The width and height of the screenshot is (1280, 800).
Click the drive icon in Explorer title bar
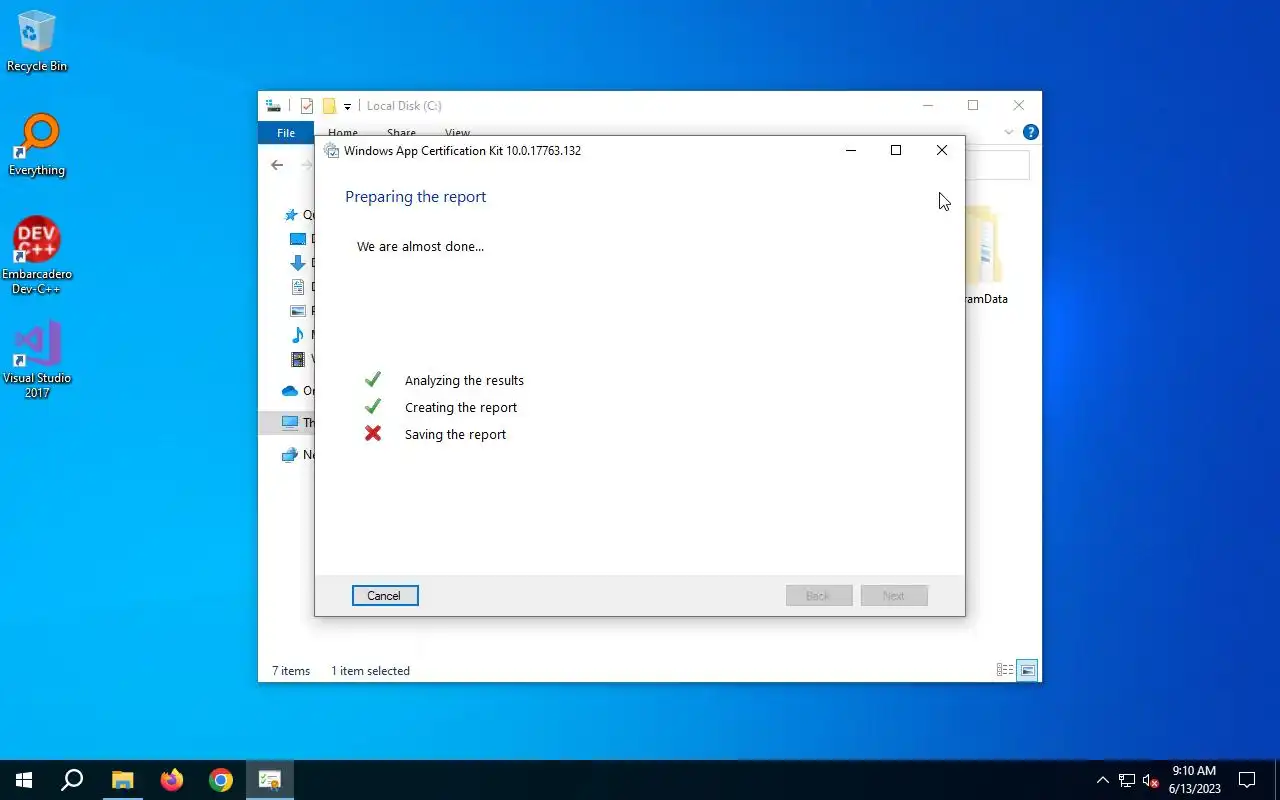(273, 105)
